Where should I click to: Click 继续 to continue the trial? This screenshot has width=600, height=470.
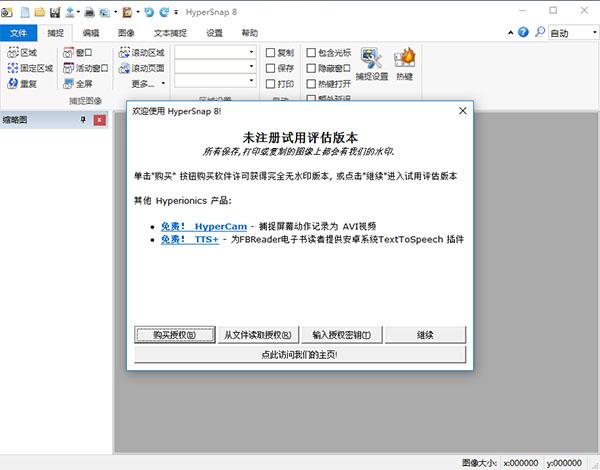pos(425,335)
